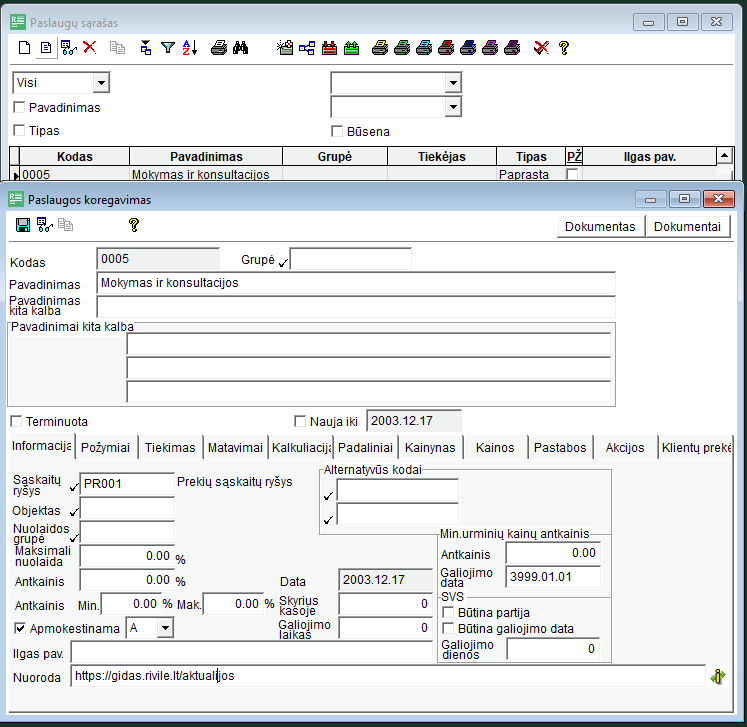Screen dimensions: 747x727
Task: Open the filter funnel tool
Action: click(168, 47)
